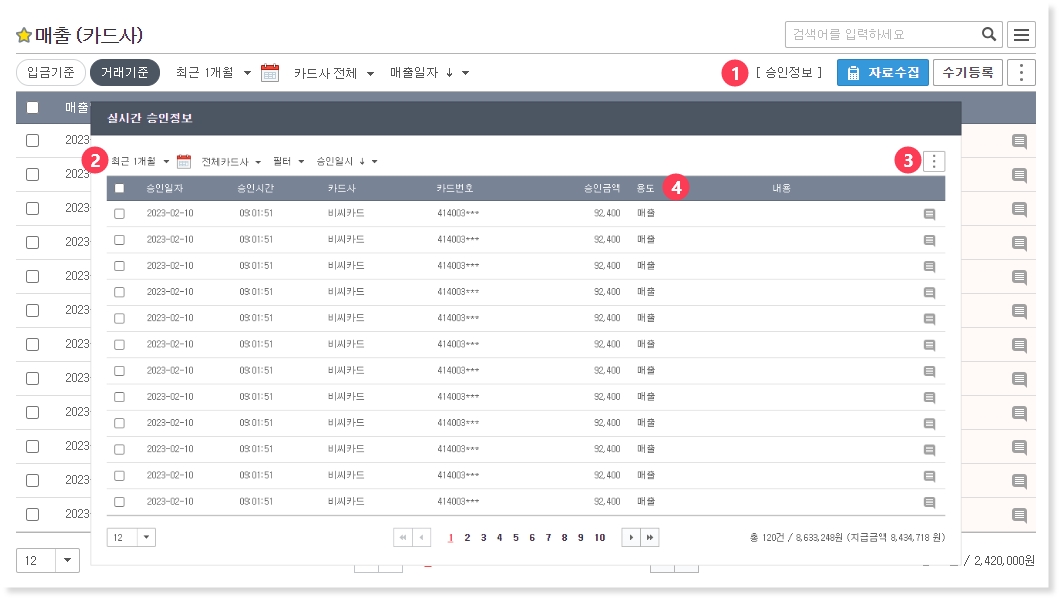Open the calendar icon next to 최근 1개월 in main toolbar
Image resolution: width=1061 pixels, height=600 pixels.
[270, 73]
